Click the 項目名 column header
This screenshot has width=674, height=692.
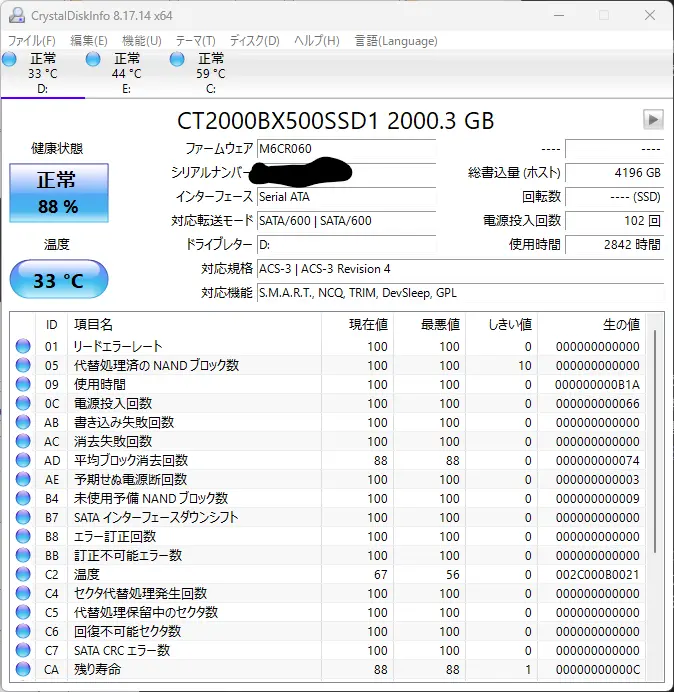tap(194, 325)
